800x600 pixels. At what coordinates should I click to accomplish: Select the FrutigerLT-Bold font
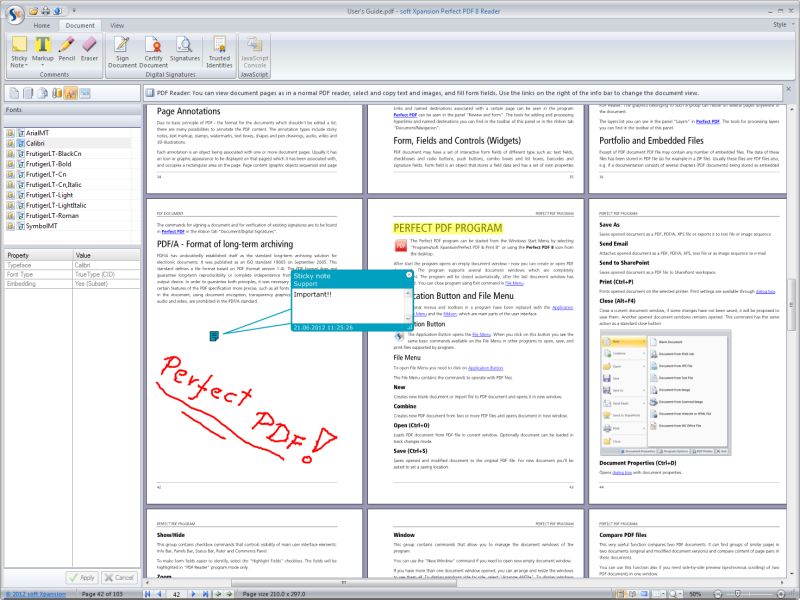click(48, 164)
